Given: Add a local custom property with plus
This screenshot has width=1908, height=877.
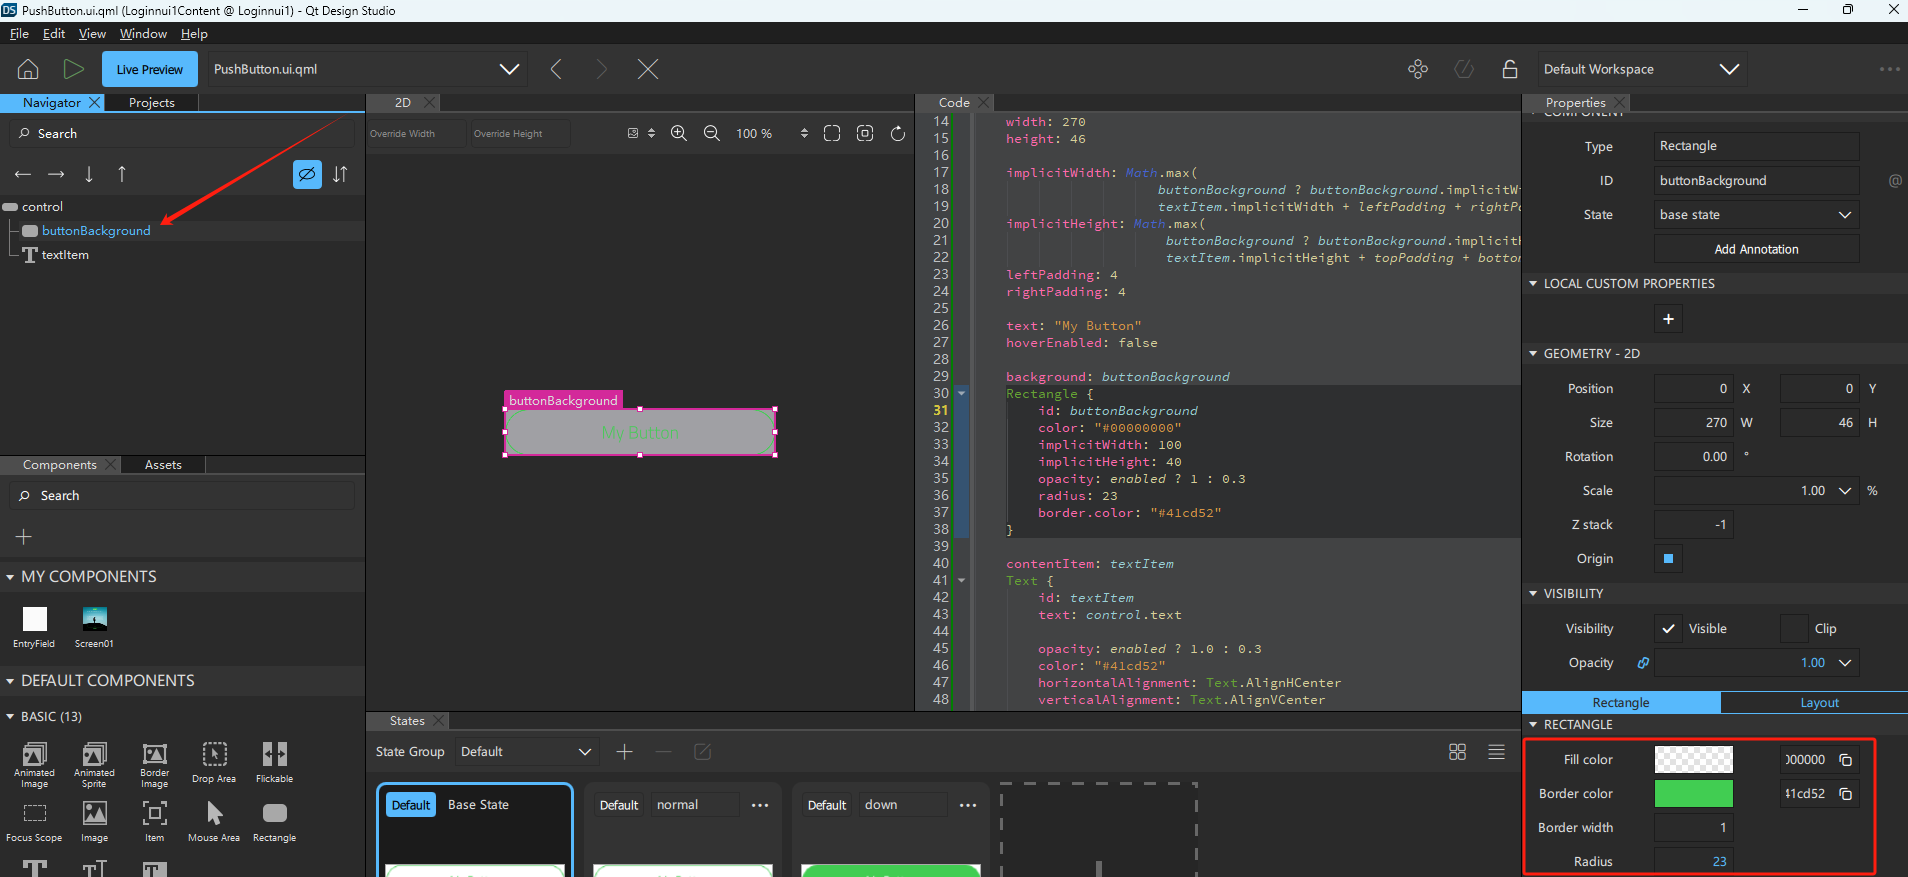Looking at the screenshot, I should pyautogui.click(x=1668, y=319).
